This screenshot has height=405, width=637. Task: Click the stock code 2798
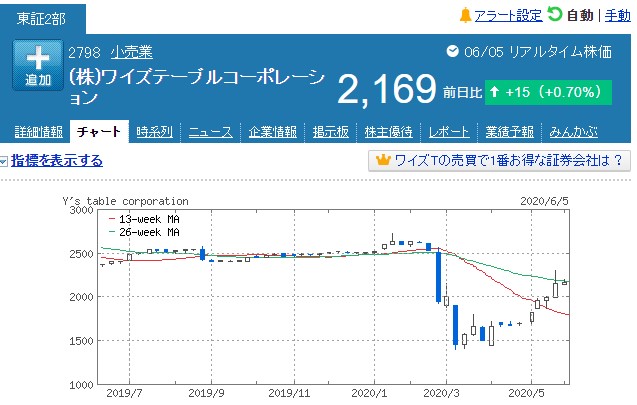coord(84,52)
